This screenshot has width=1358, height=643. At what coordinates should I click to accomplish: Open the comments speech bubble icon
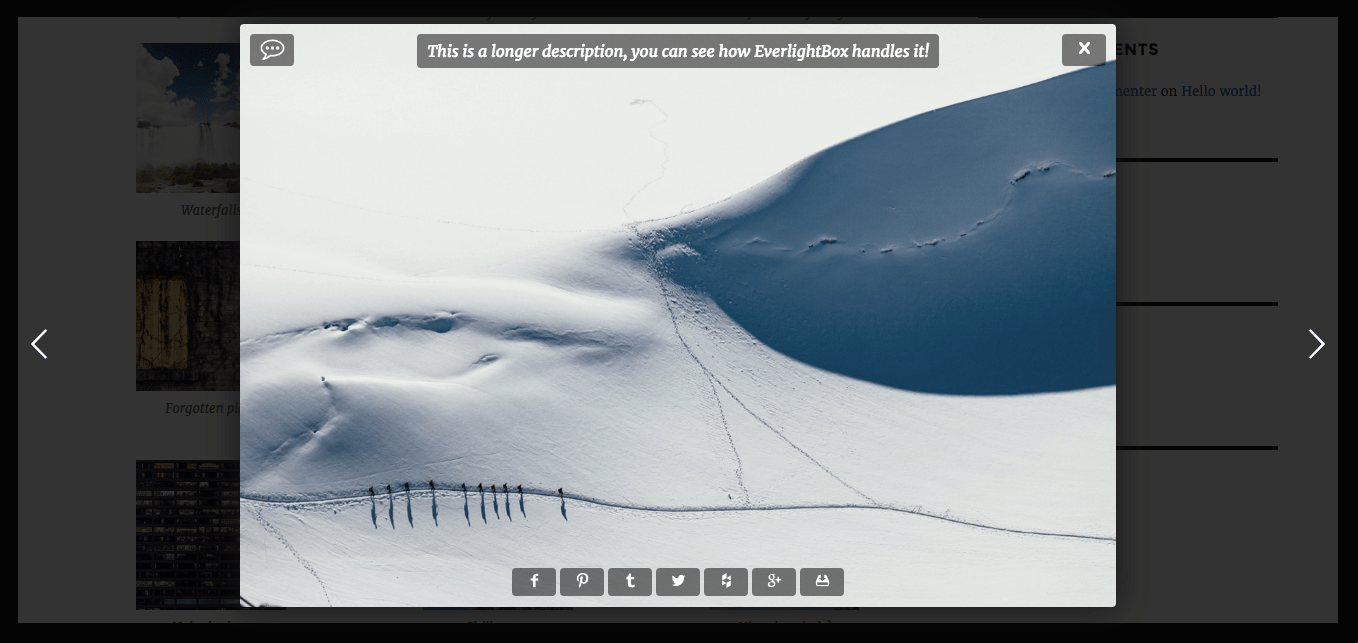[x=272, y=50]
